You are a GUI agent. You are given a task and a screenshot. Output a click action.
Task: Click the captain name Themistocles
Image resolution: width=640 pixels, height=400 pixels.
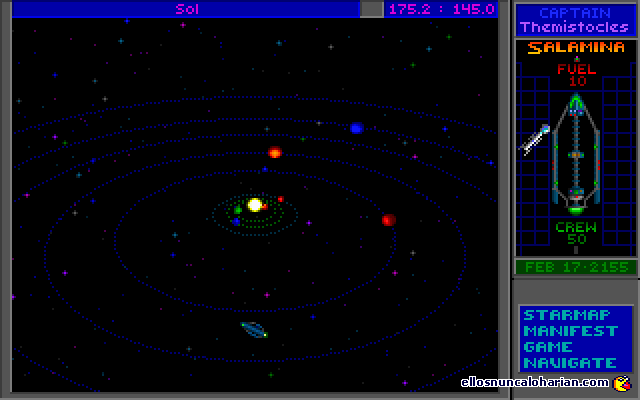pyautogui.click(x=574, y=27)
